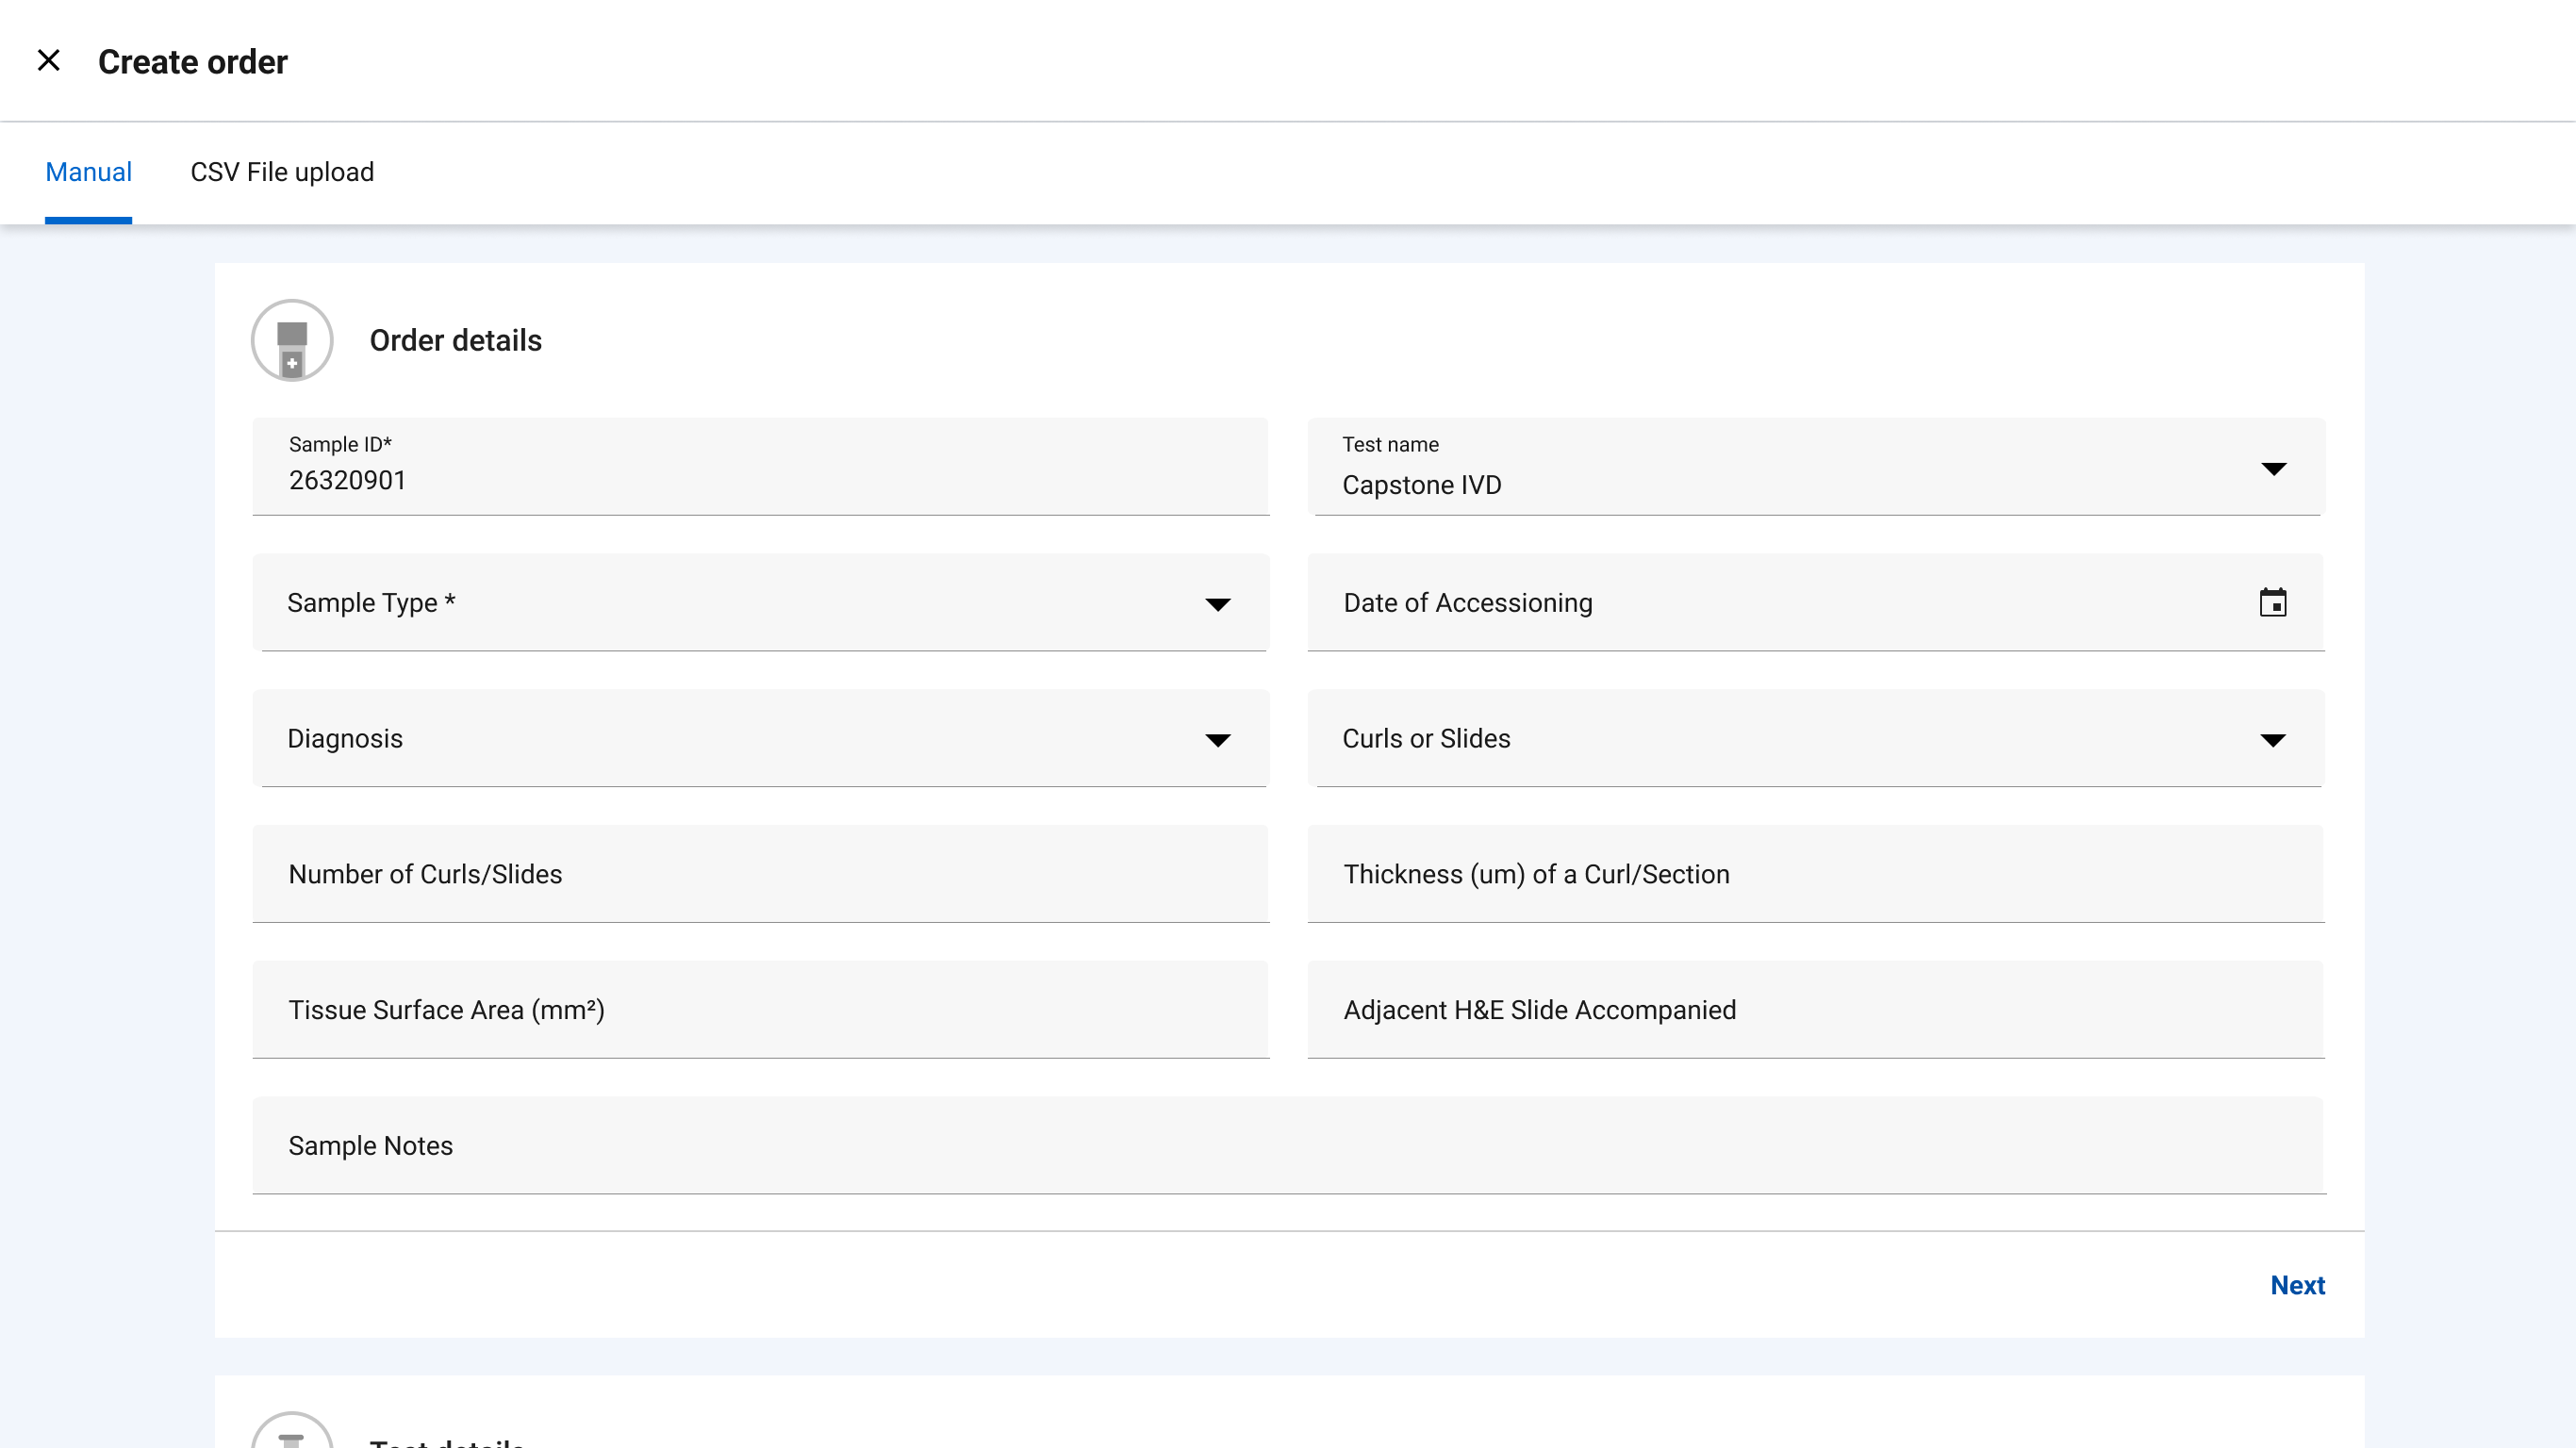Close the Create order screen
This screenshot has height=1448, width=2576.
[x=49, y=60]
